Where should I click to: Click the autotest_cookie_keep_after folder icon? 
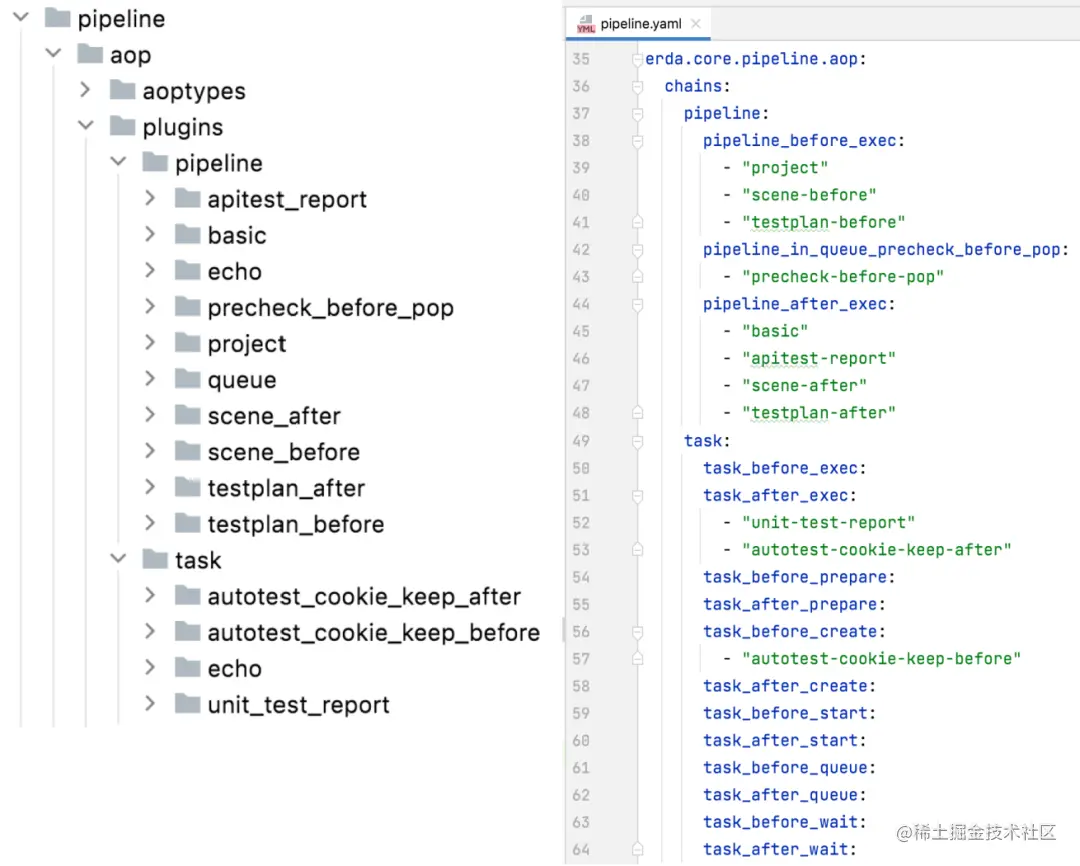tap(187, 595)
